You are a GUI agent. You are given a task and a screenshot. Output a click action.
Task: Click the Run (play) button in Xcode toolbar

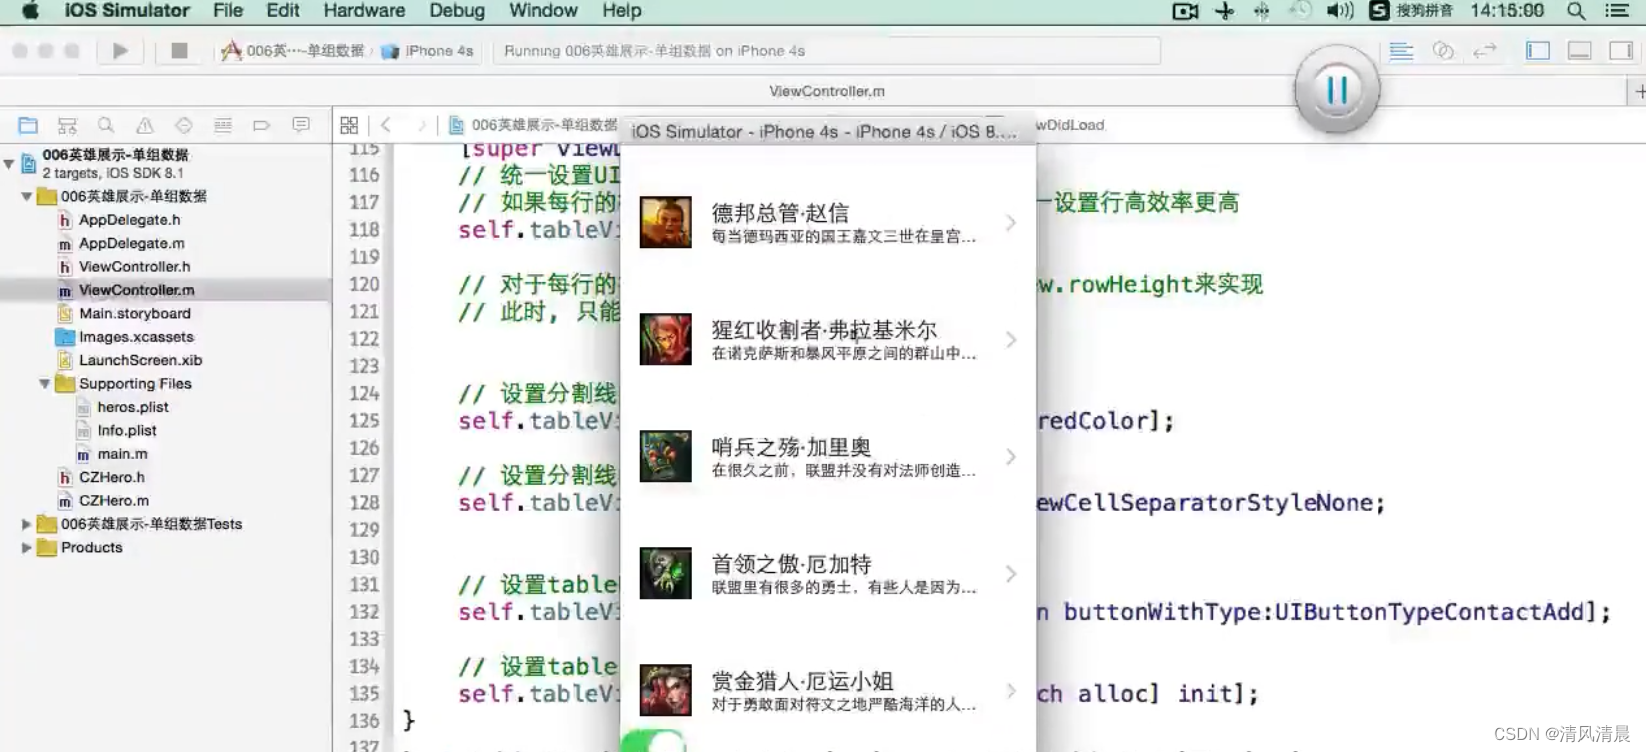click(x=120, y=51)
